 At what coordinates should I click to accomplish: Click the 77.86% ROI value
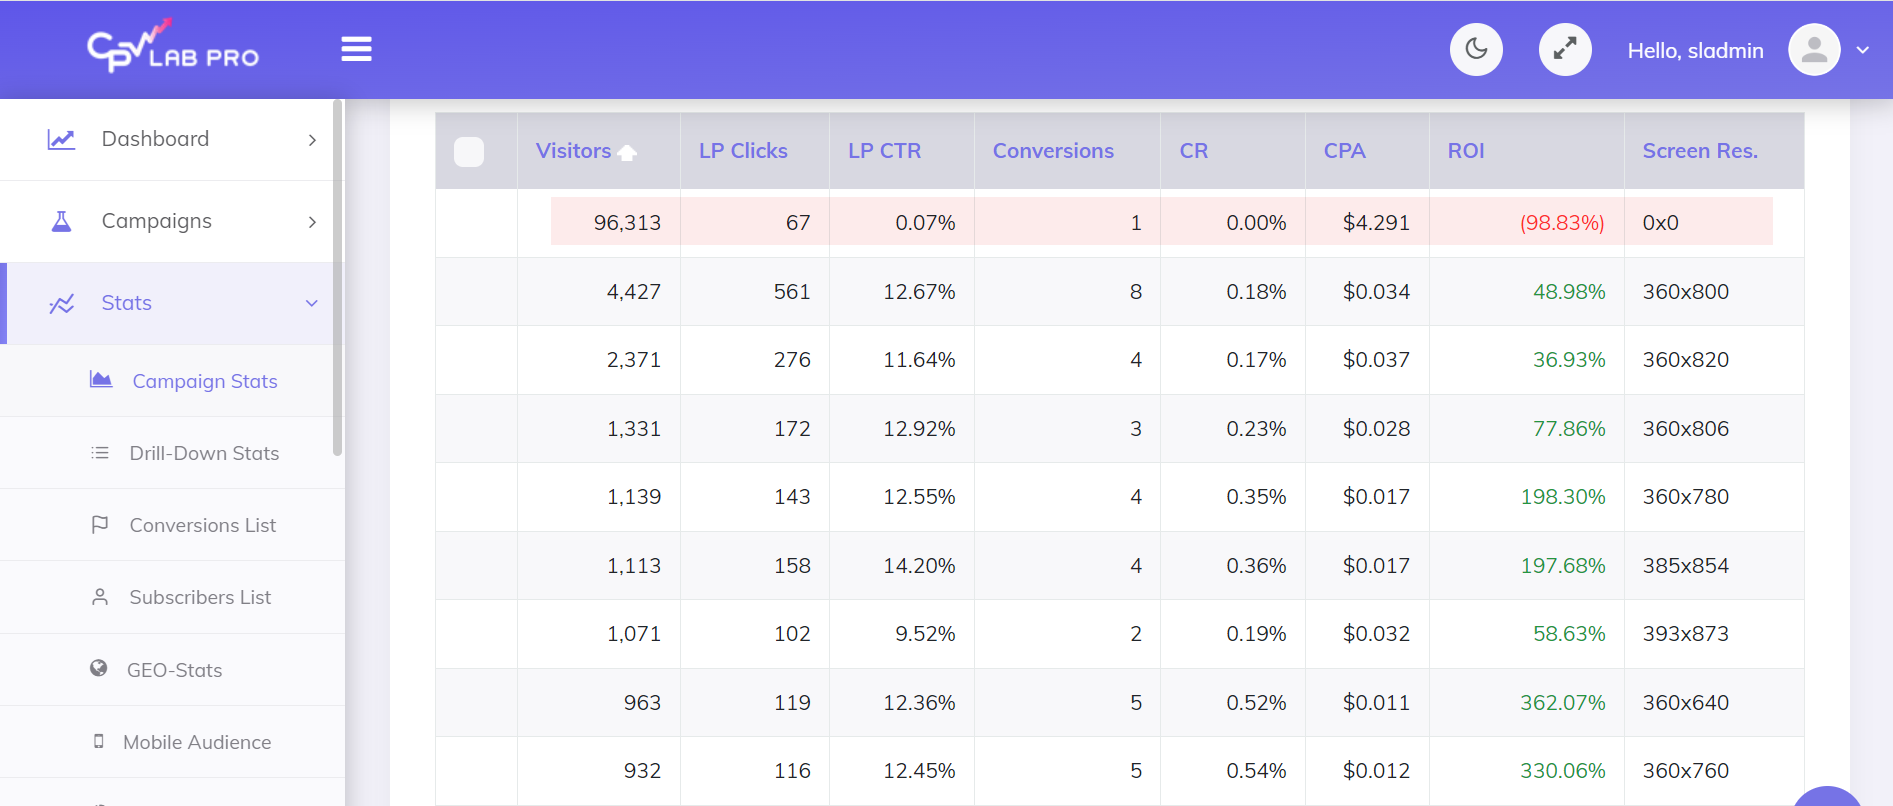click(1569, 428)
